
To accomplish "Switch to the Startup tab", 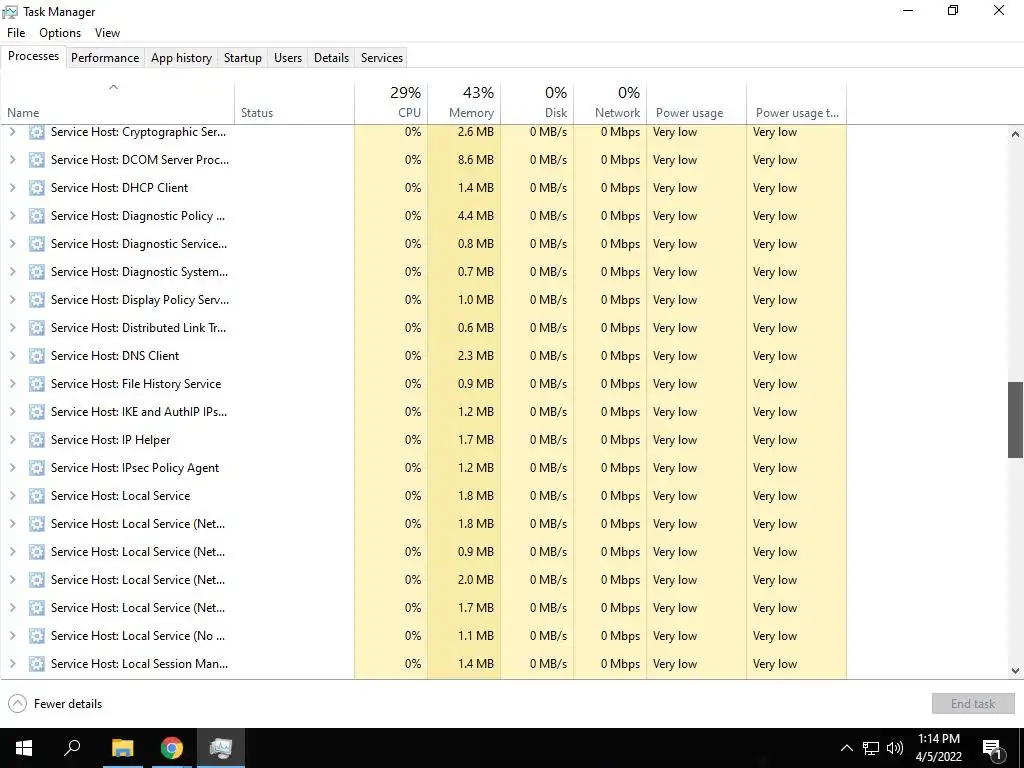I will pos(243,57).
